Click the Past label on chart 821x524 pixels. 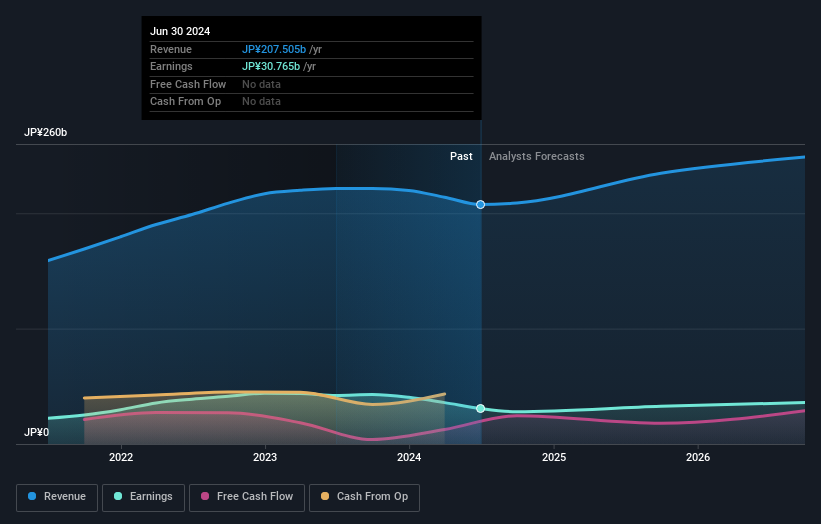click(x=461, y=156)
